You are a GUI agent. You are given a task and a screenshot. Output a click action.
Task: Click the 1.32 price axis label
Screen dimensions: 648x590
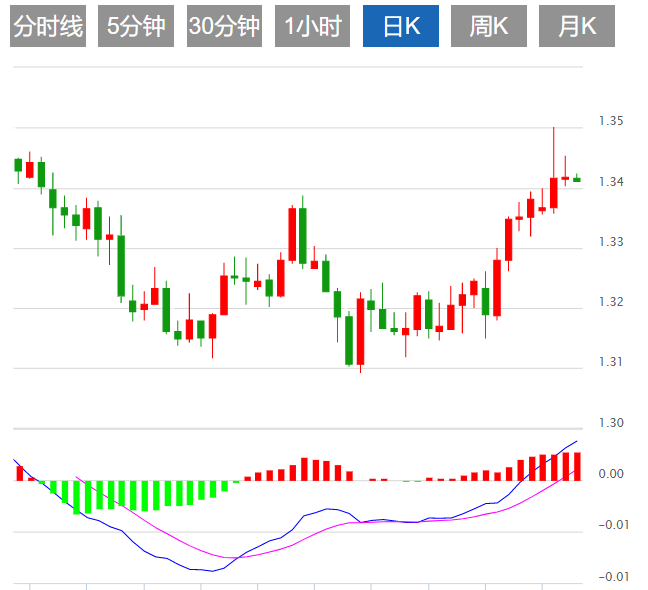611,302
